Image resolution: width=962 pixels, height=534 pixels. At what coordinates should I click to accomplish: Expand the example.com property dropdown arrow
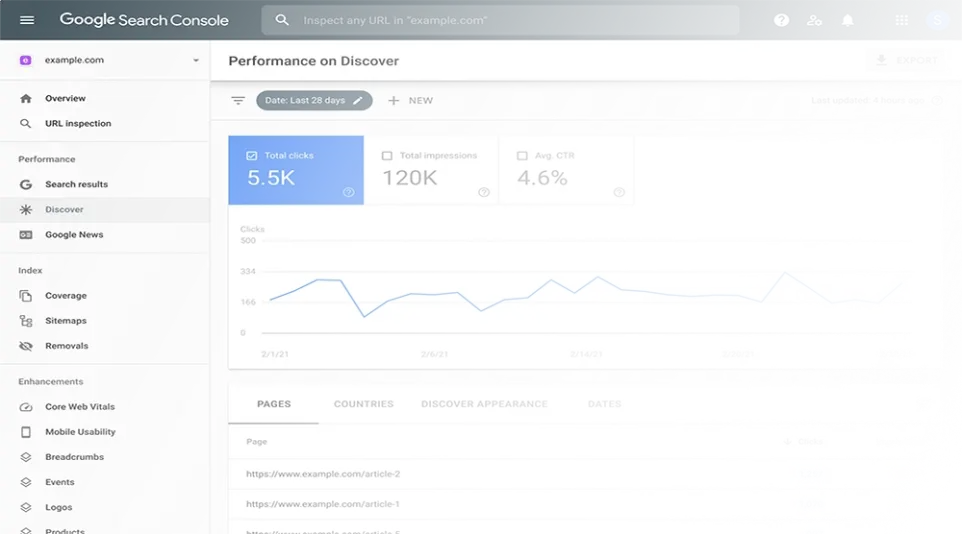point(196,60)
